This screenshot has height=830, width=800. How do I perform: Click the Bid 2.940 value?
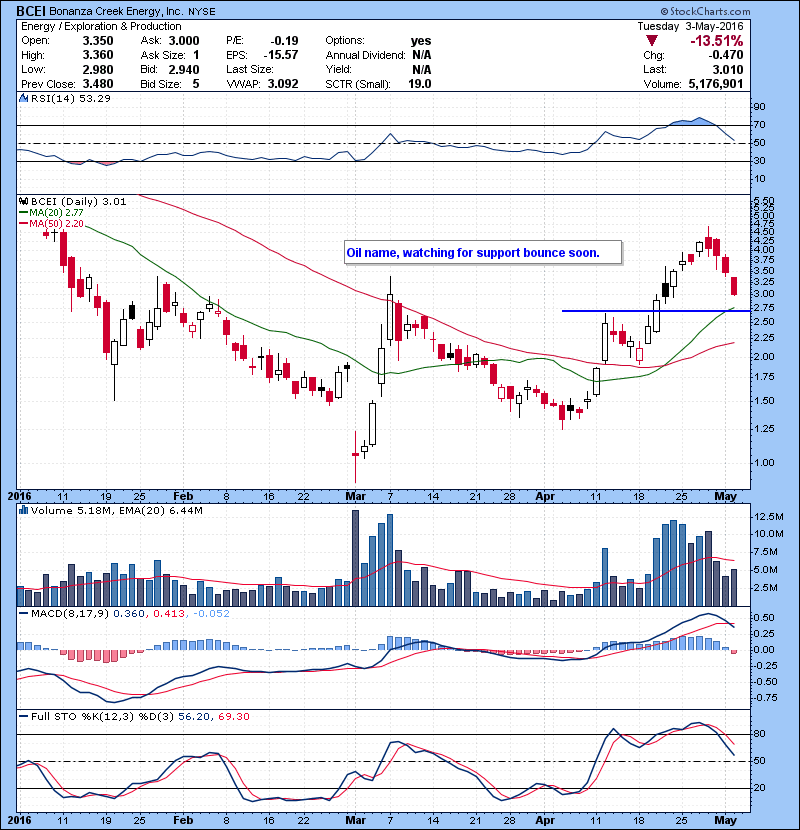click(x=184, y=69)
